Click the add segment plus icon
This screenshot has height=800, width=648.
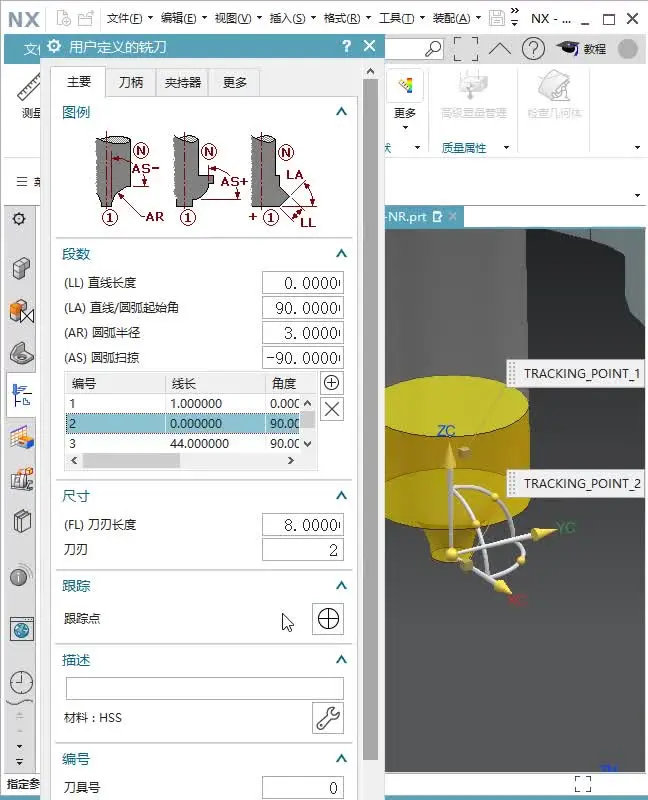click(x=332, y=383)
